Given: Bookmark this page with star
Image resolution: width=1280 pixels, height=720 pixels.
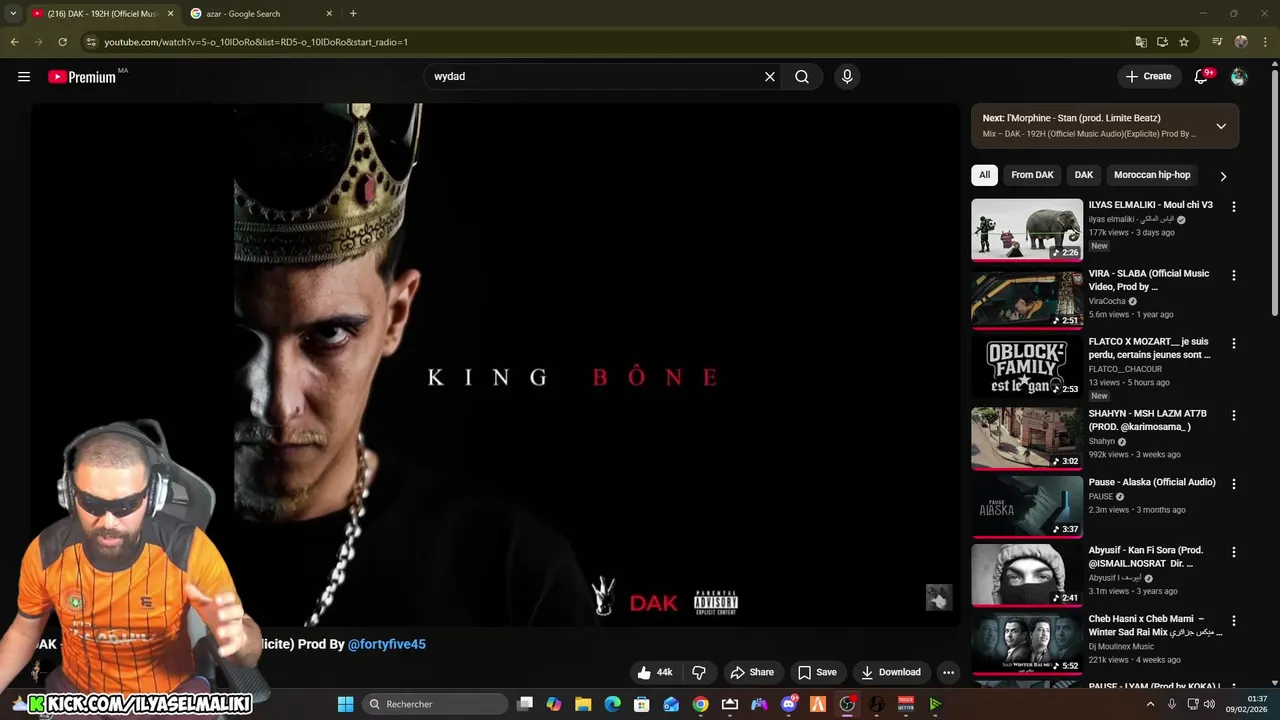Looking at the screenshot, I should tap(1184, 42).
